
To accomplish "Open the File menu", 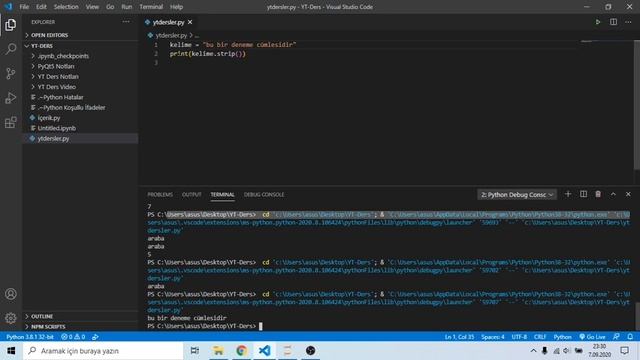I will tap(24, 7).
